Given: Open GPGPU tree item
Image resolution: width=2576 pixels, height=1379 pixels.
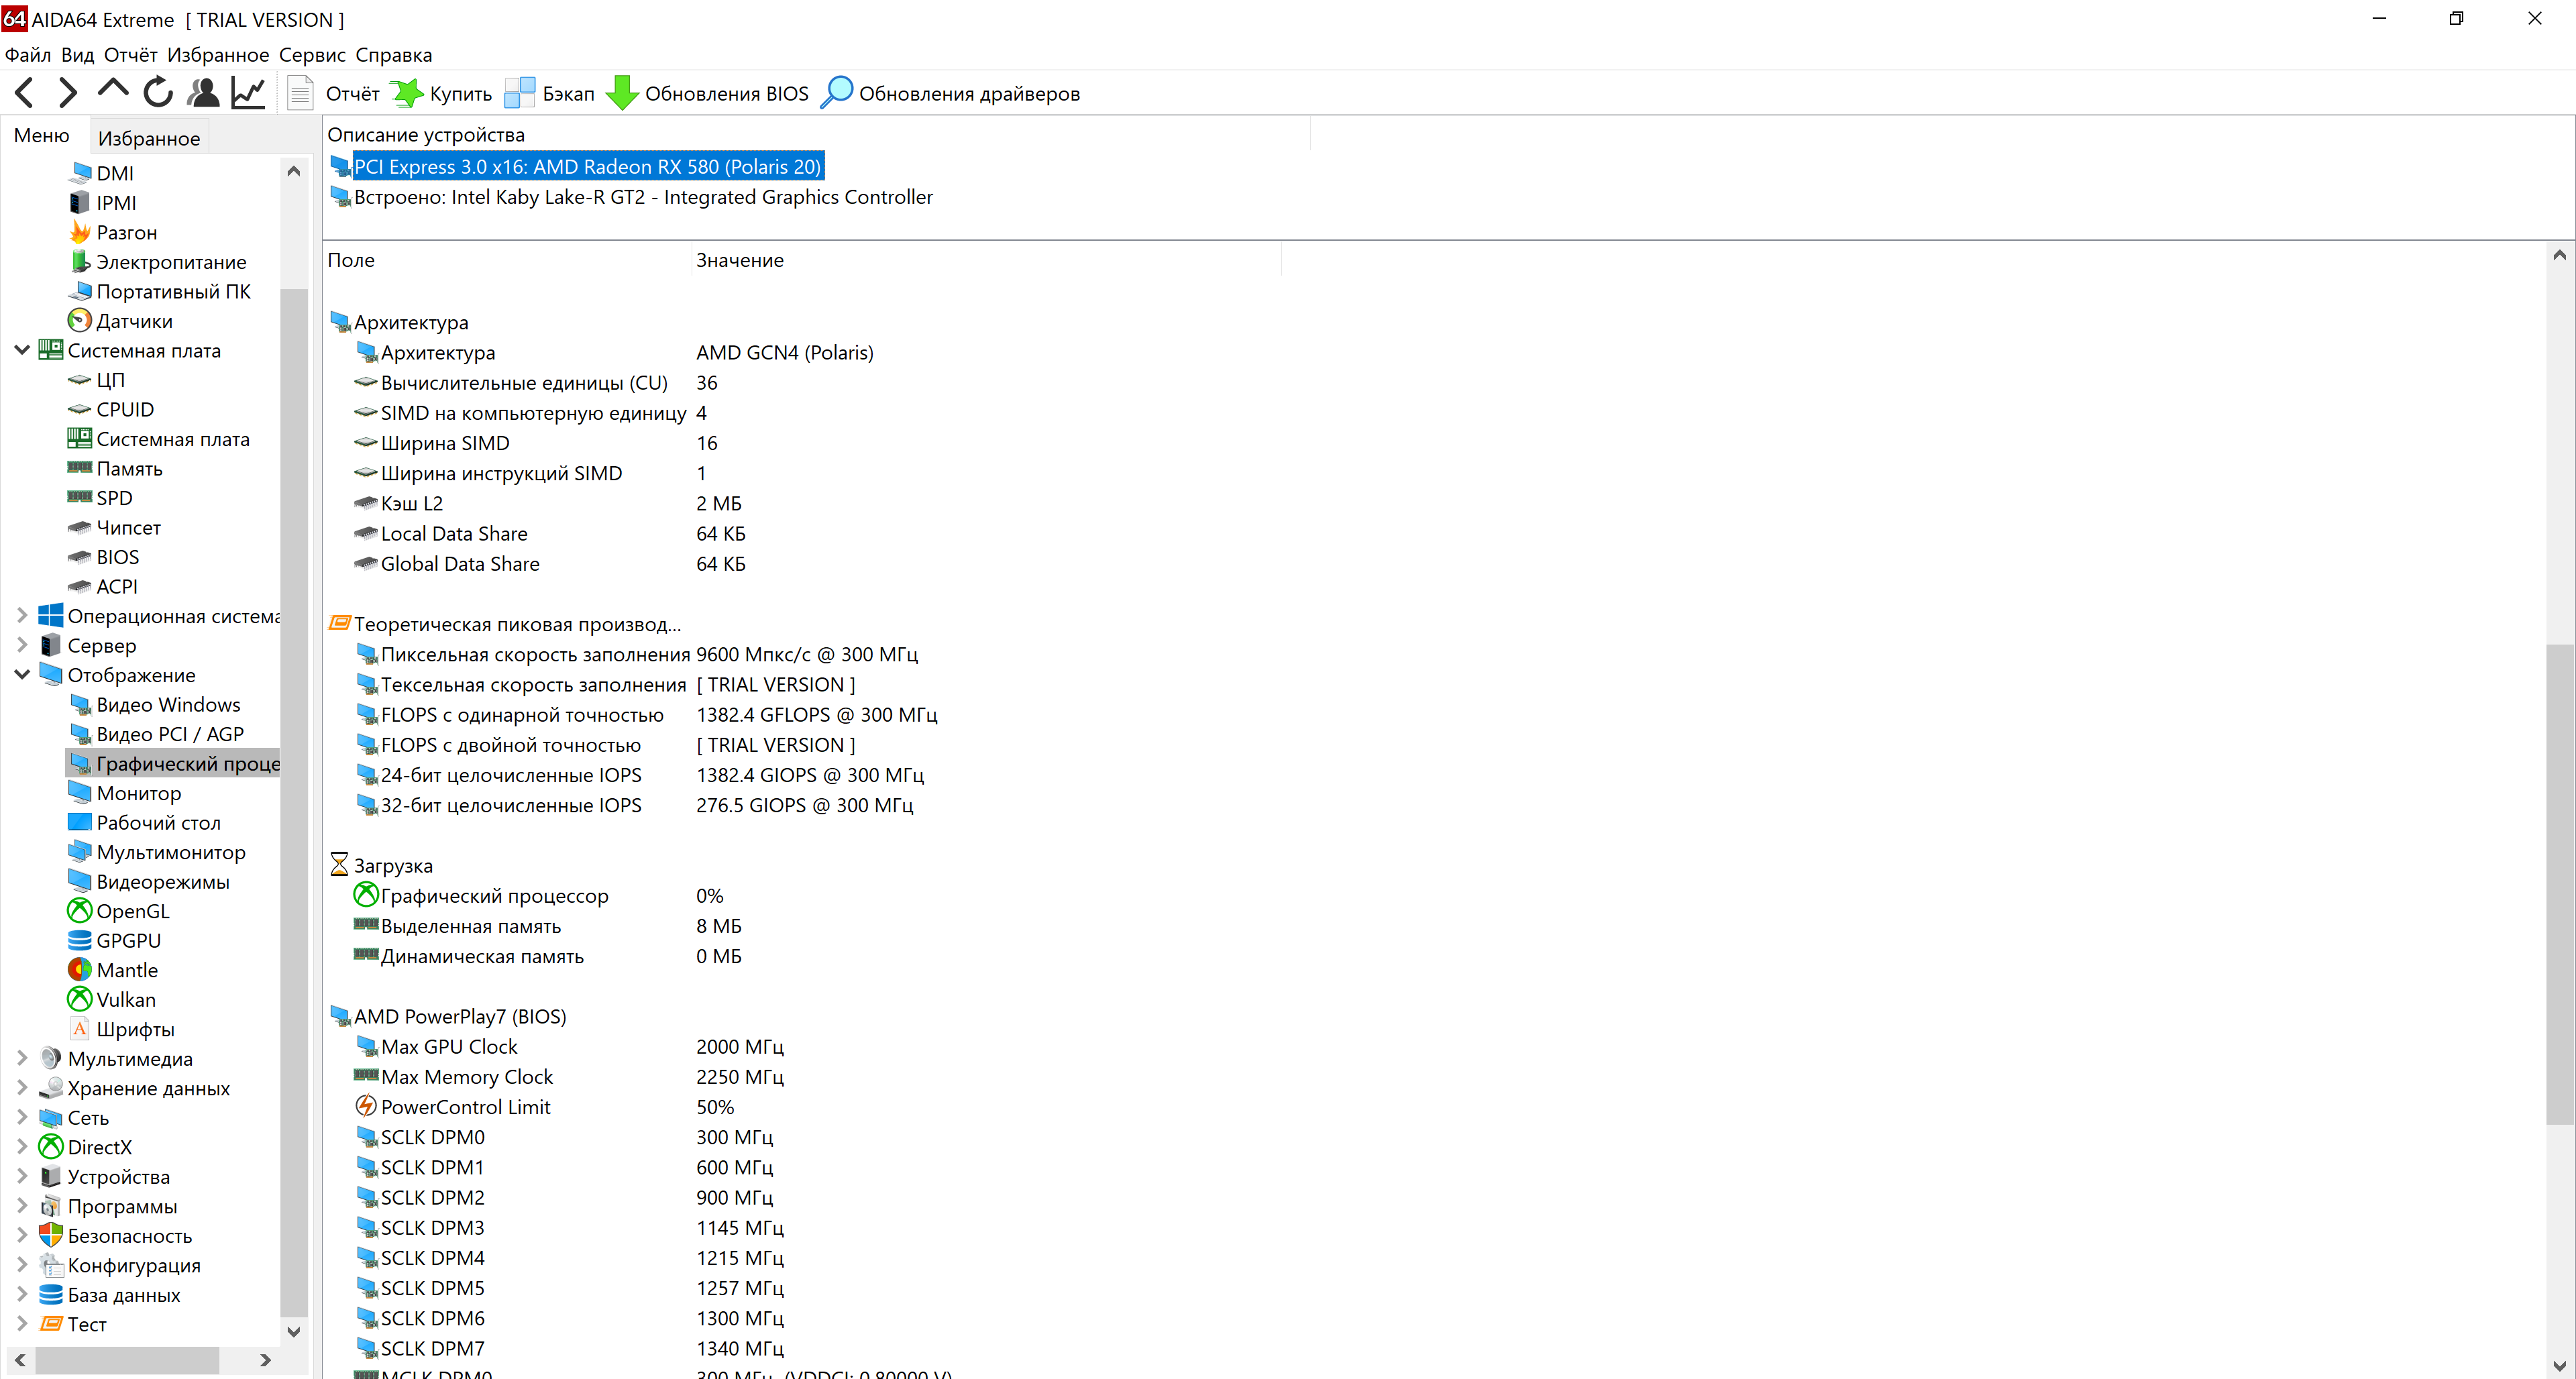Looking at the screenshot, I should [114, 940].
